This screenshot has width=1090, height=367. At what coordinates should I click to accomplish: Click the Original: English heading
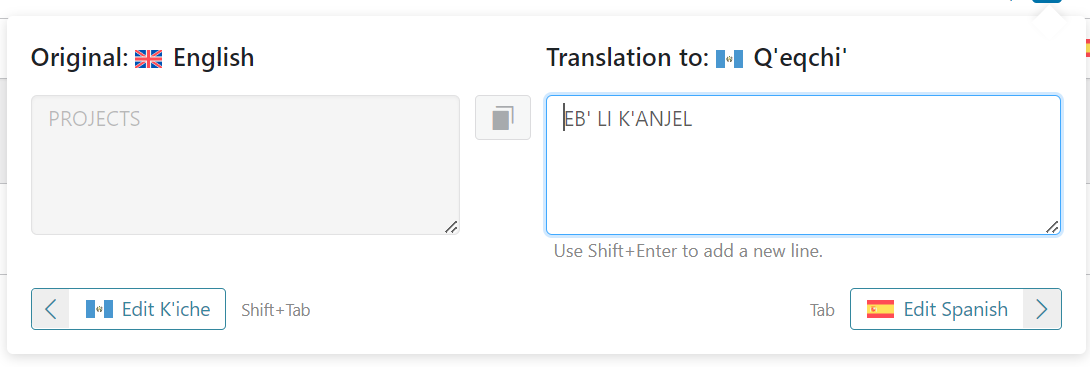click(x=143, y=58)
